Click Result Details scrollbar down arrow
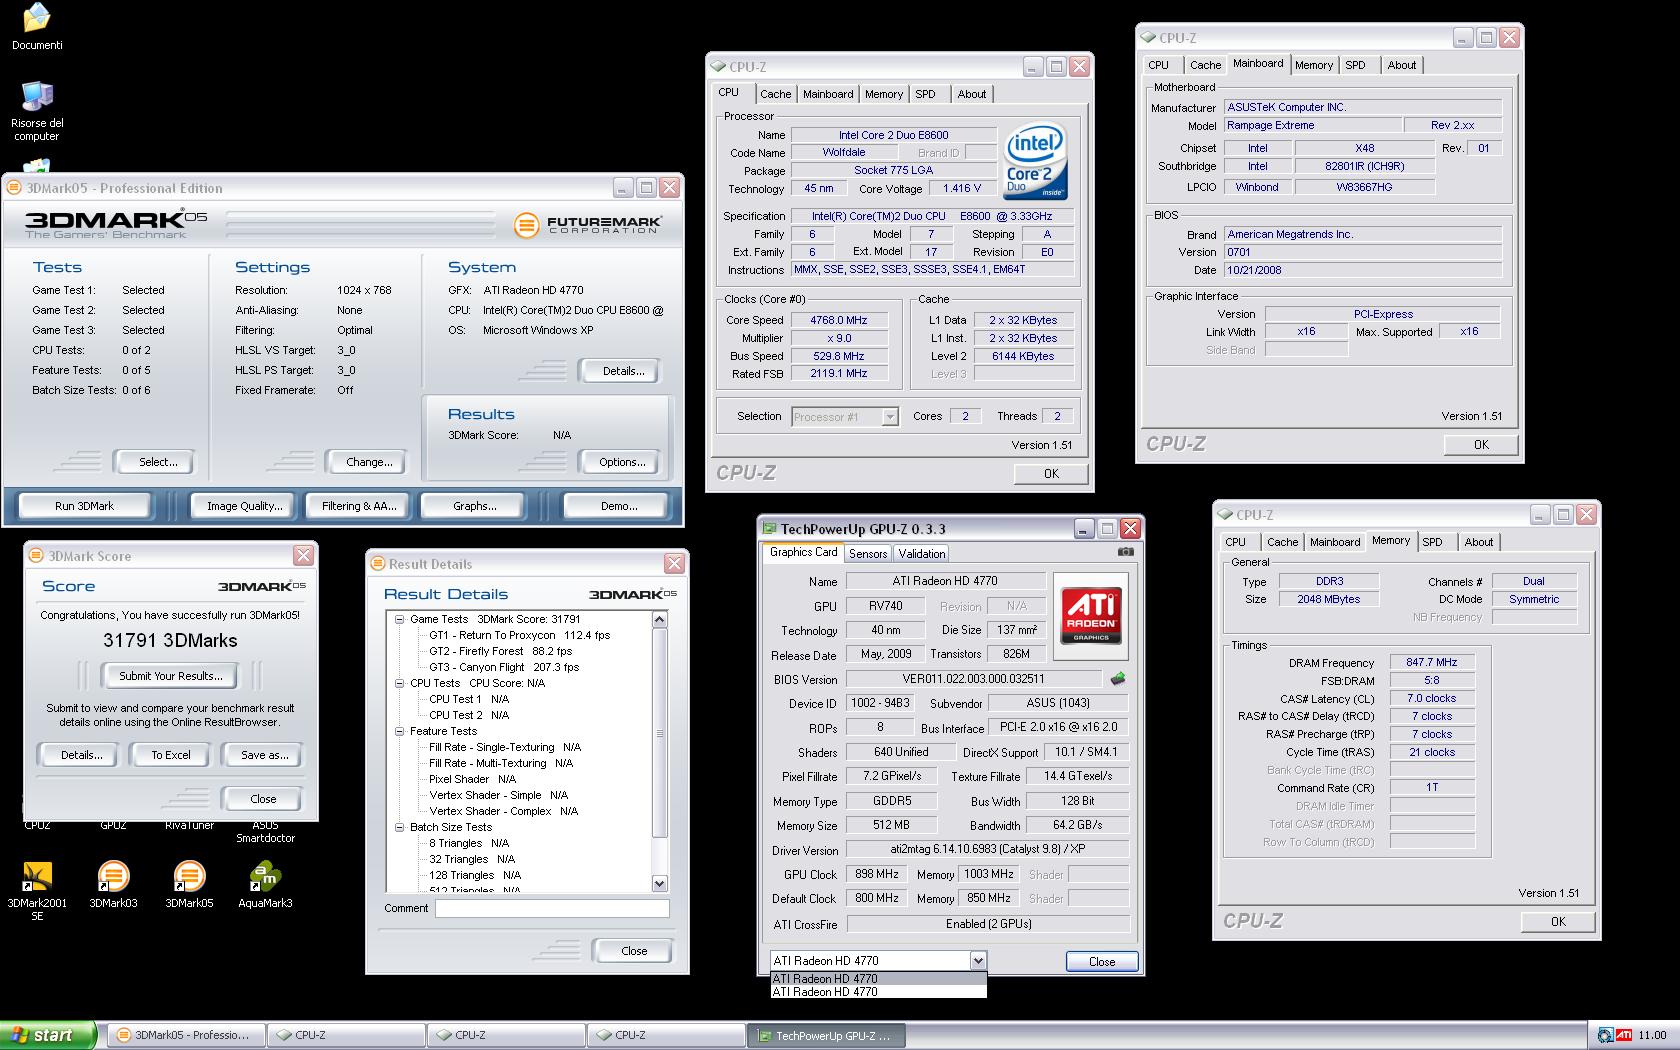This screenshot has height=1050, width=1680. click(659, 883)
